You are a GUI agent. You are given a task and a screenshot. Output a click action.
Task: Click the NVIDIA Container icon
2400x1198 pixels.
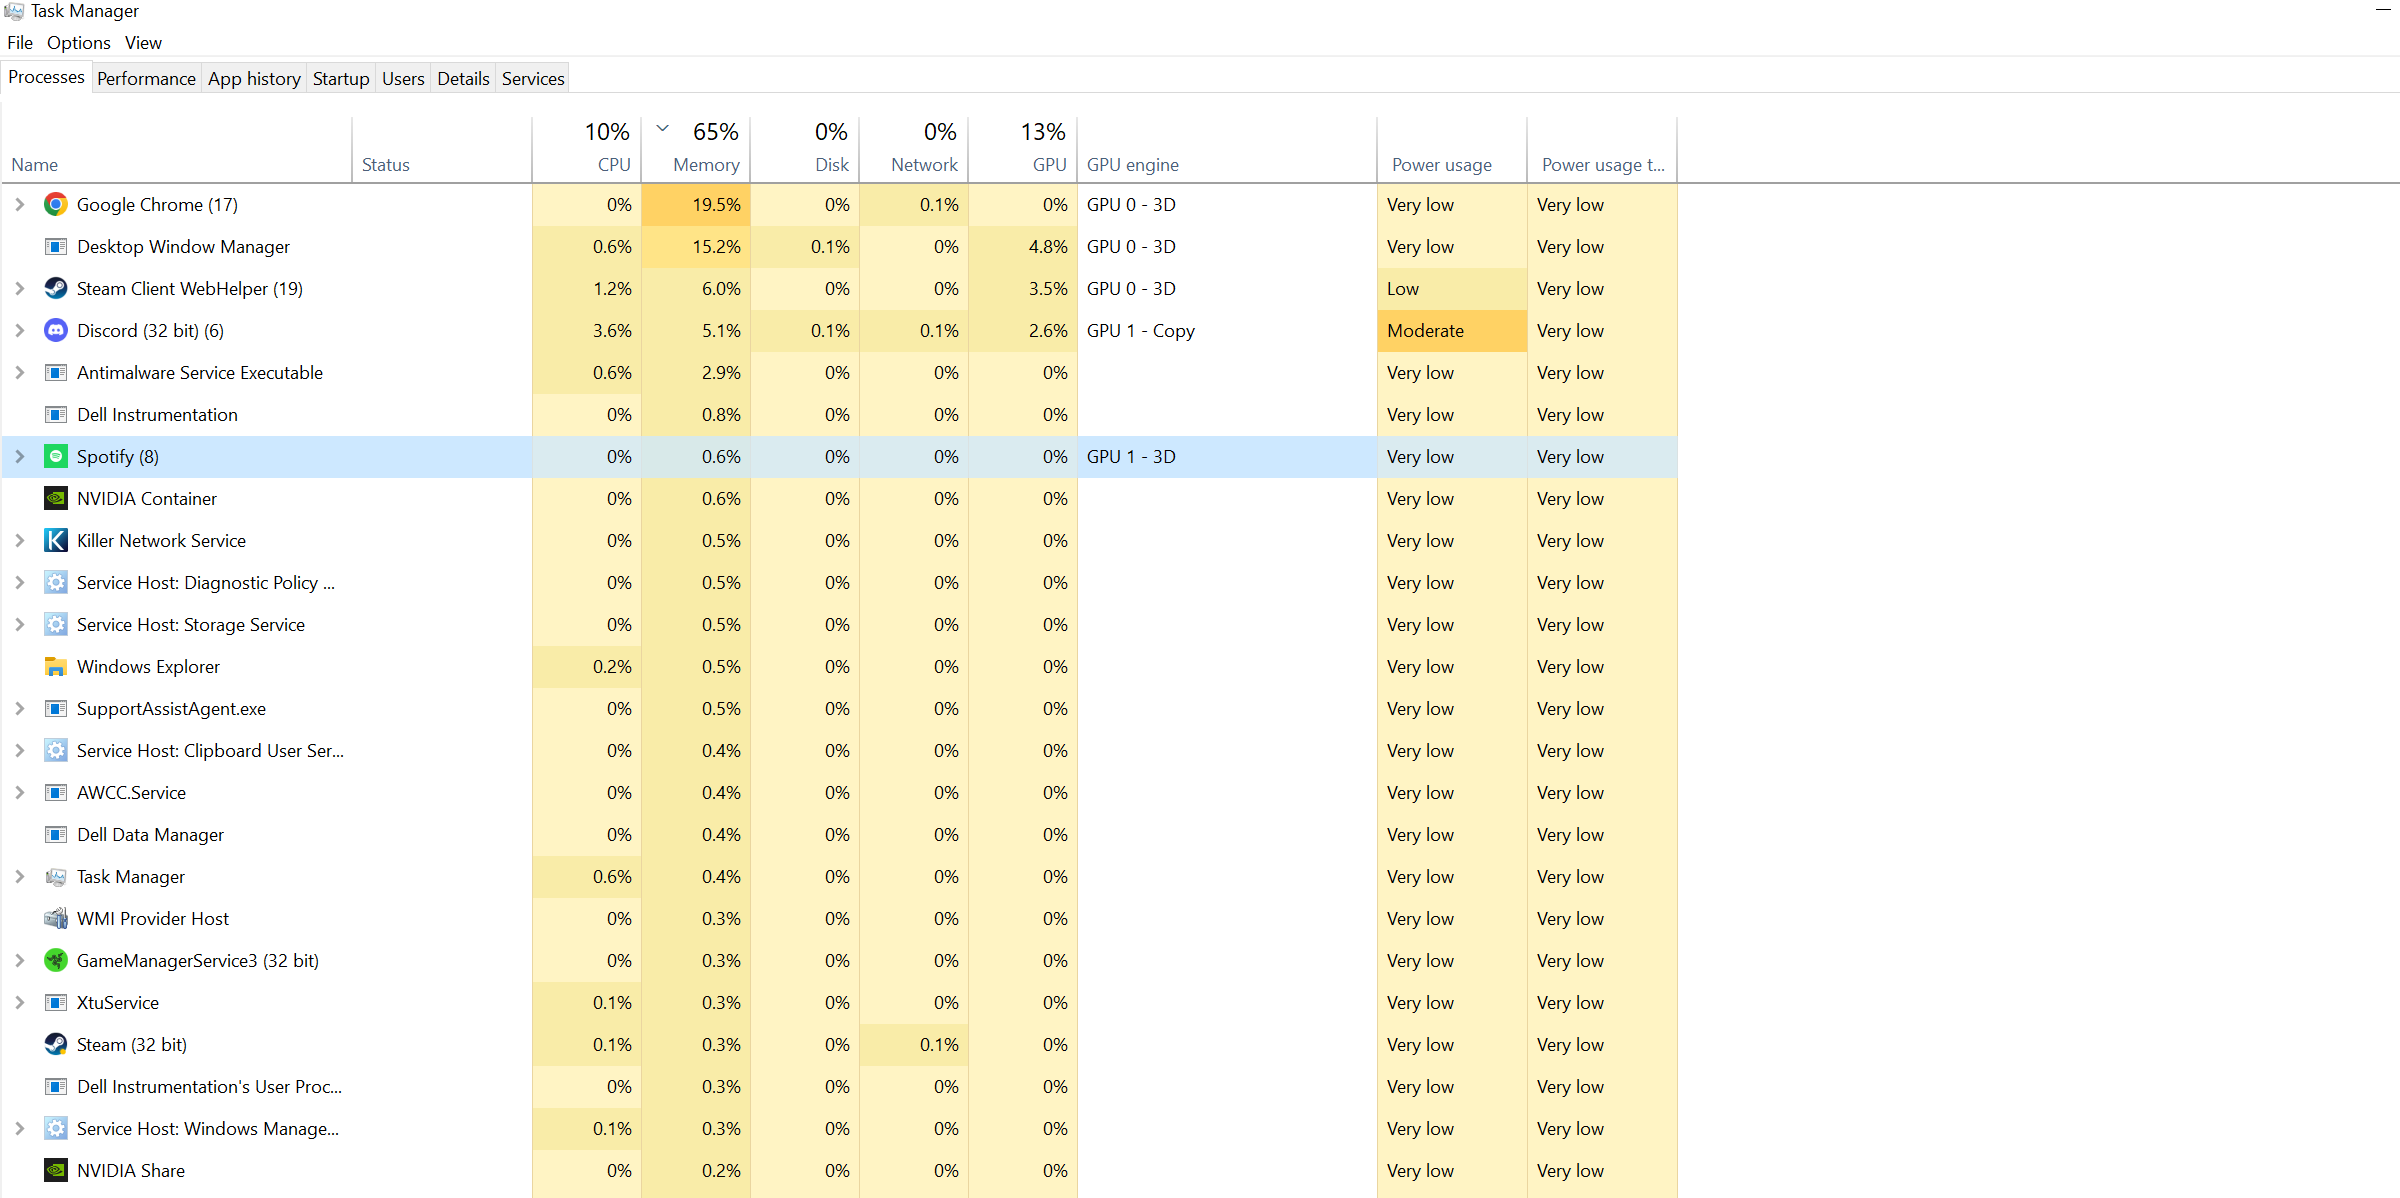(56, 499)
